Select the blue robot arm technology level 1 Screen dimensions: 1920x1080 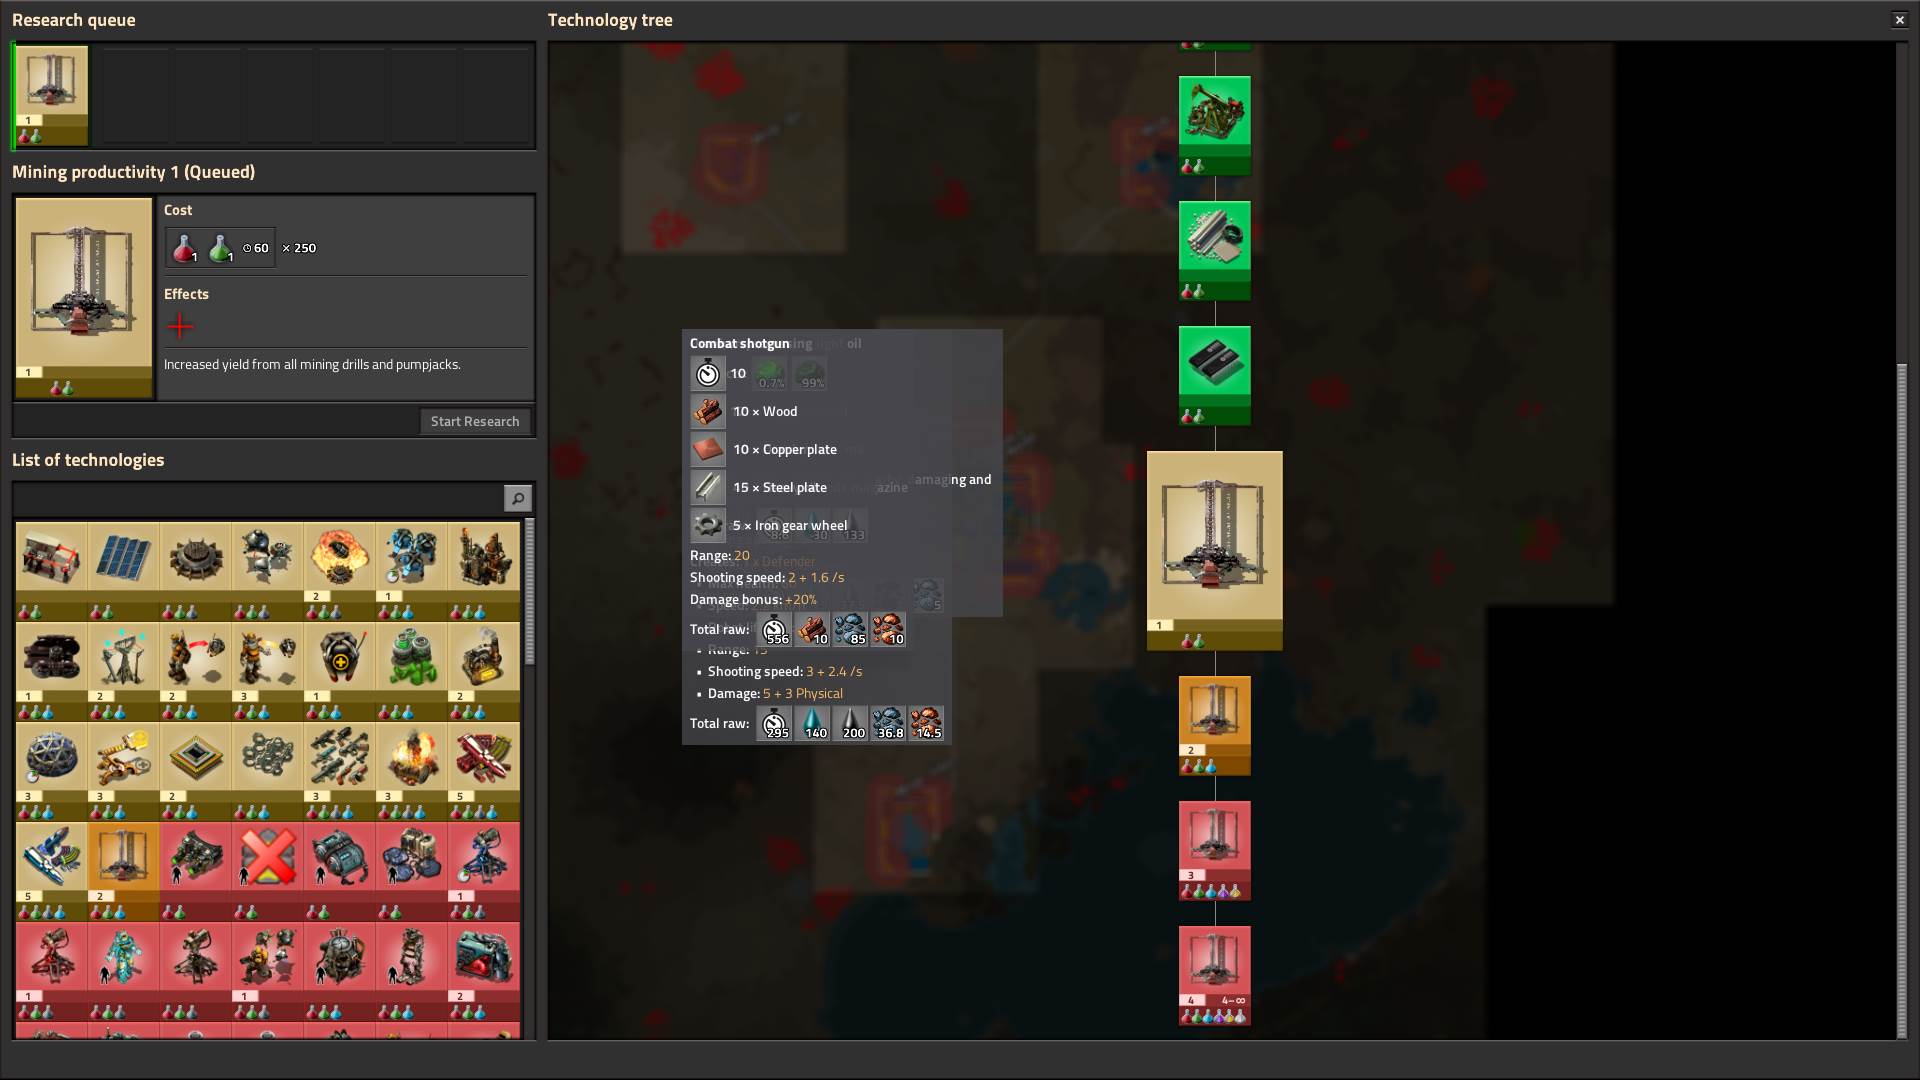(x=484, y=870)
